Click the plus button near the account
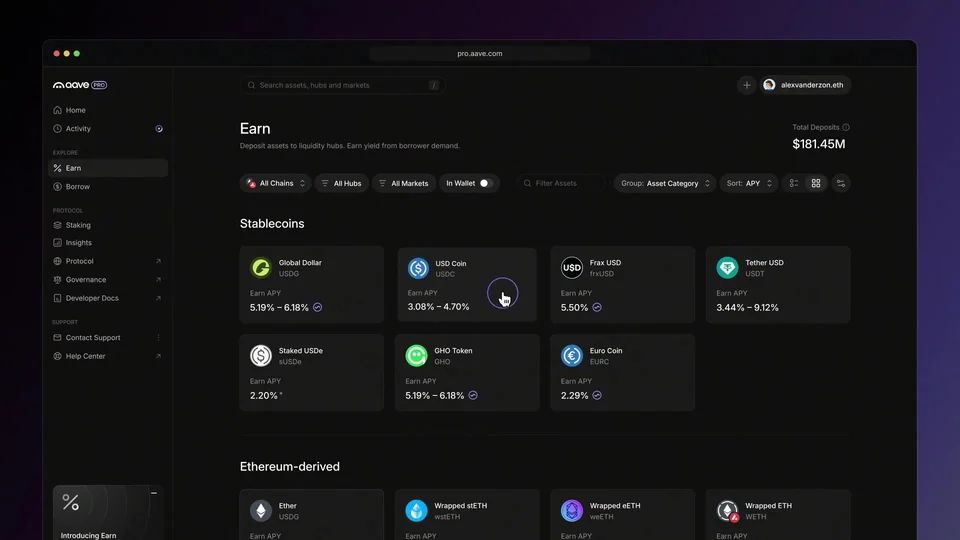 click(x=746, y=85)
